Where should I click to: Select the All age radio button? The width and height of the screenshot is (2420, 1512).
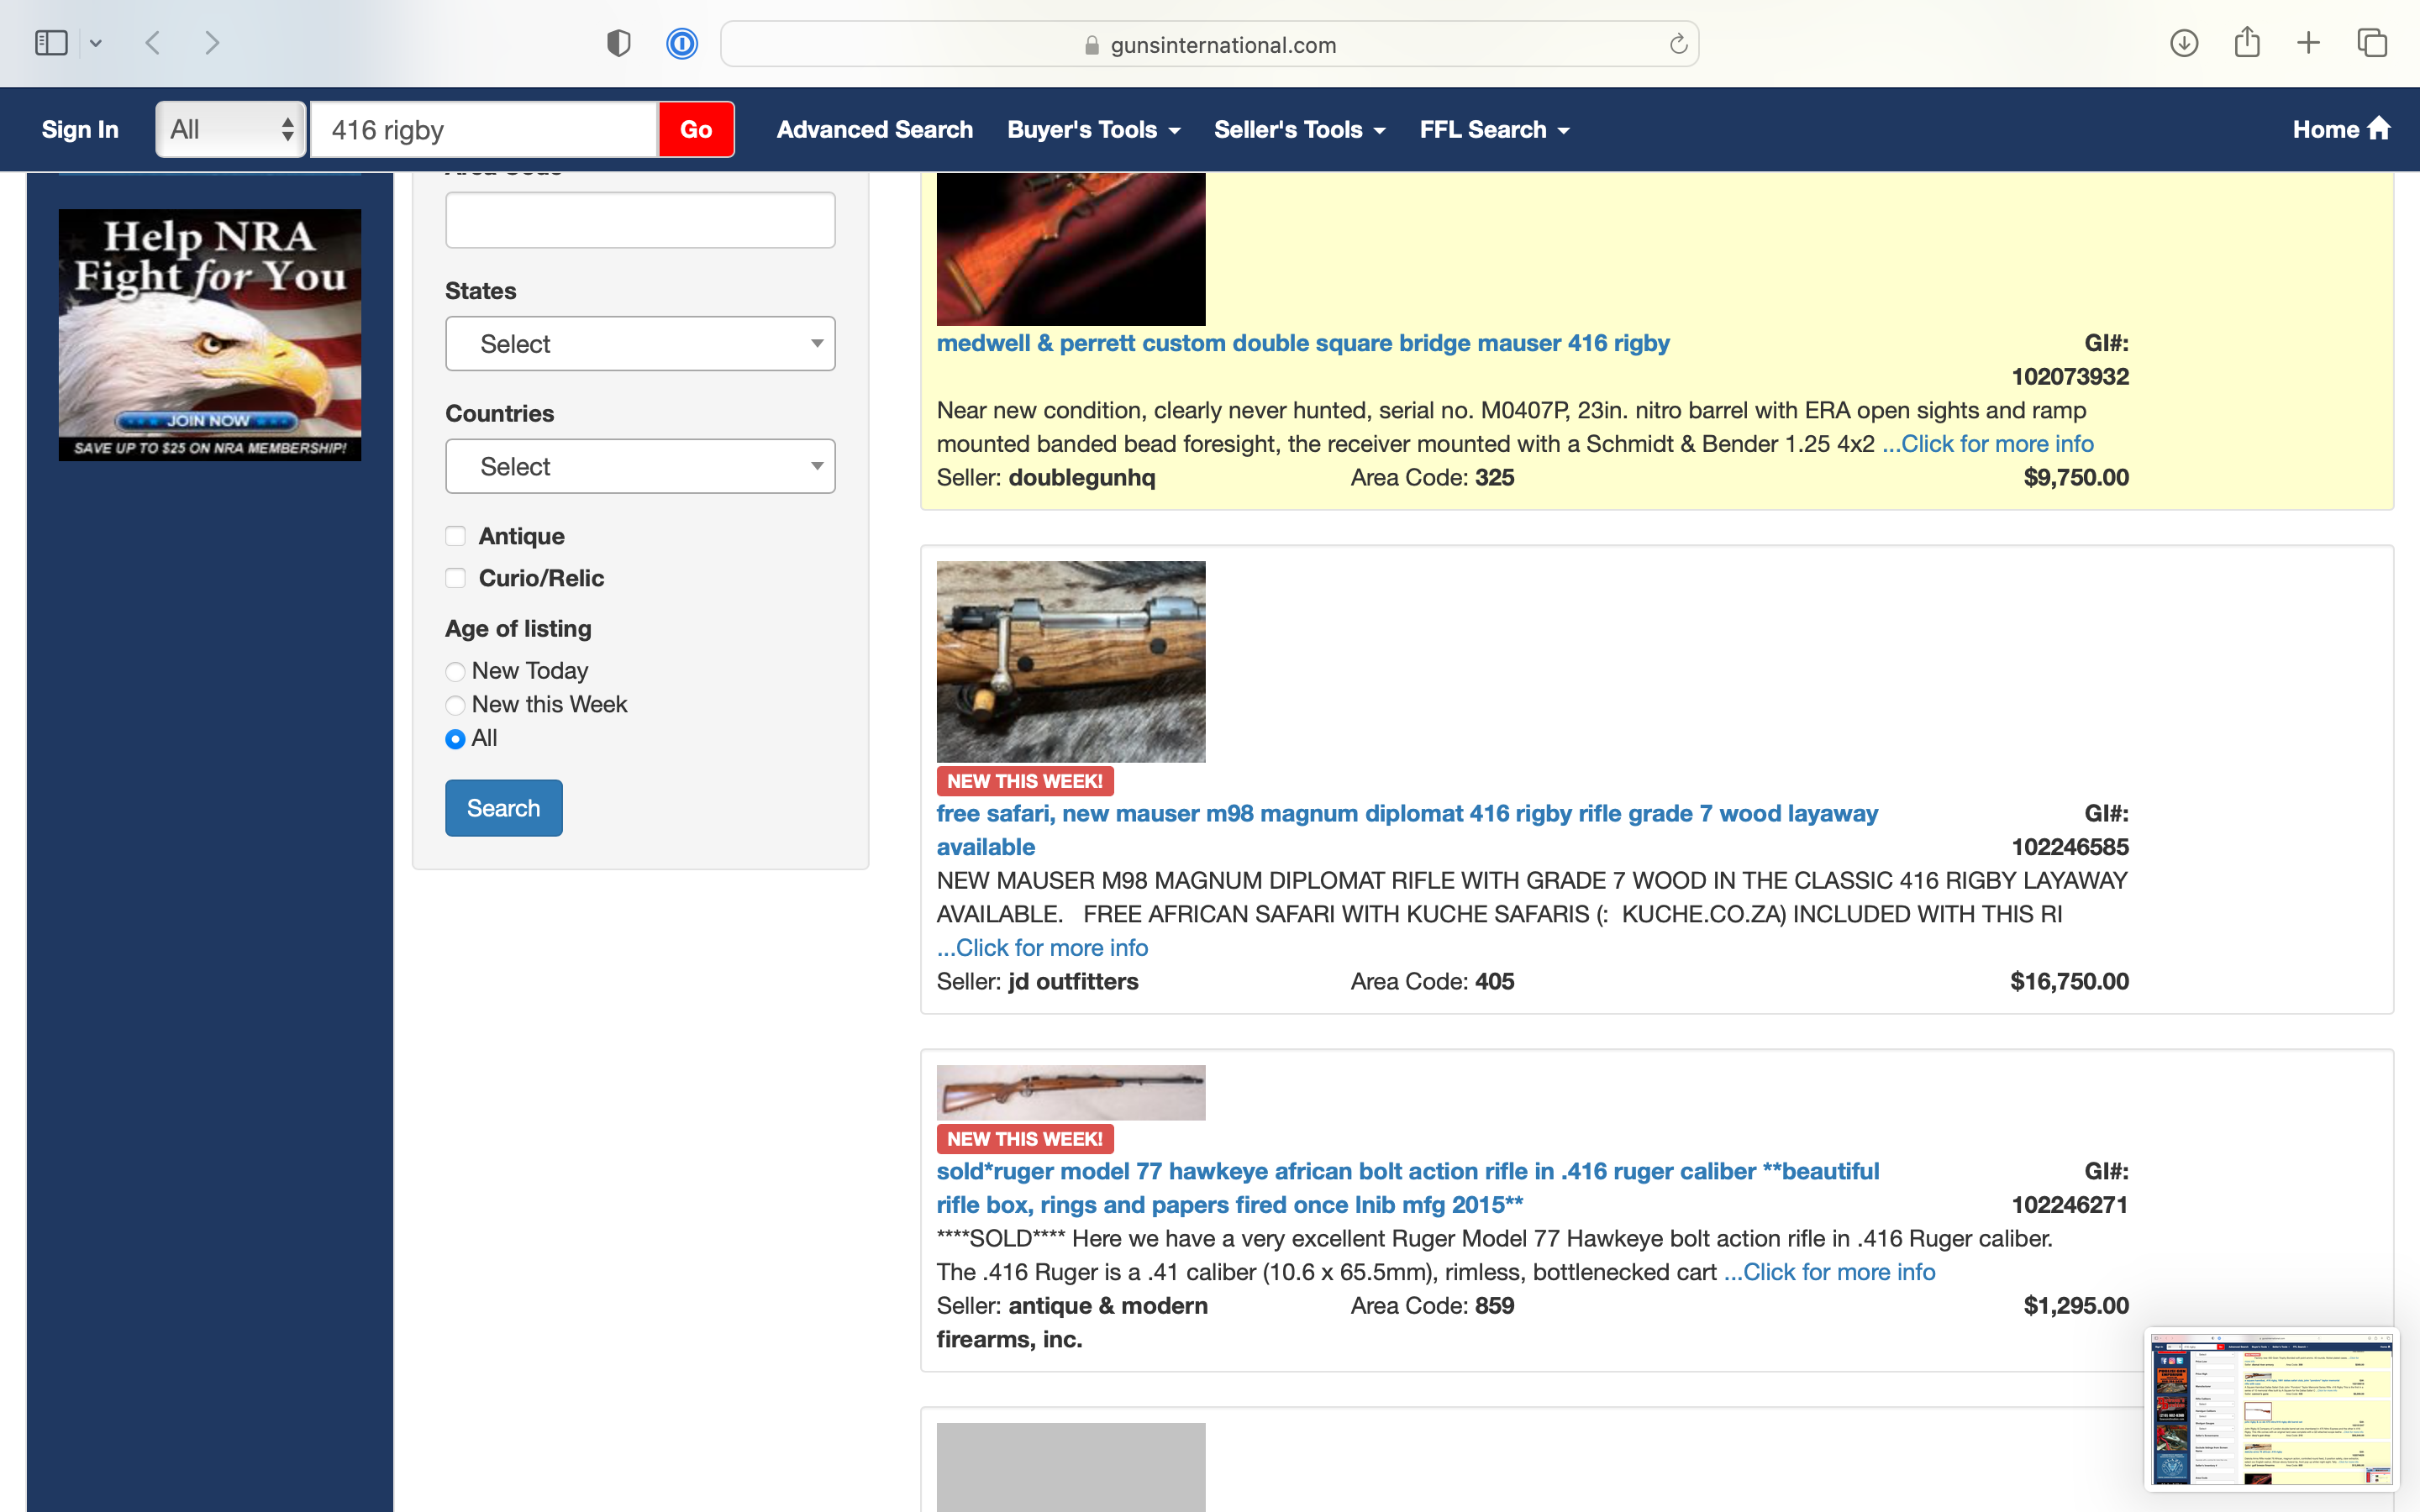tap(456, 739)
